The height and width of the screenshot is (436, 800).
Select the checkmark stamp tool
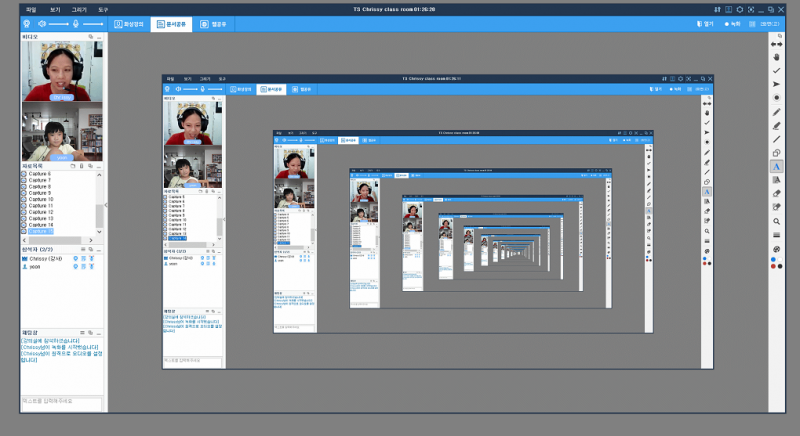(x=777, y=71)
